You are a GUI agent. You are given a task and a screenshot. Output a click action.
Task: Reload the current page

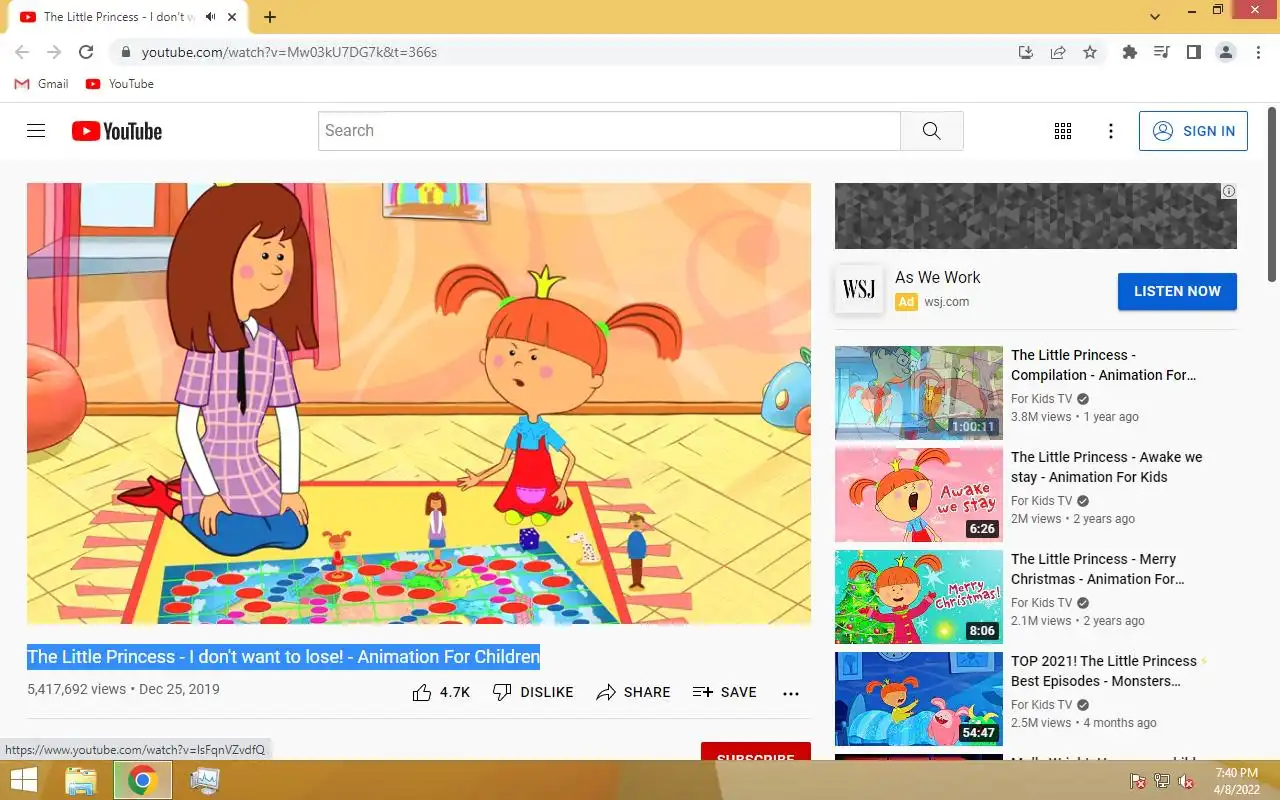[x=86, y=52]
